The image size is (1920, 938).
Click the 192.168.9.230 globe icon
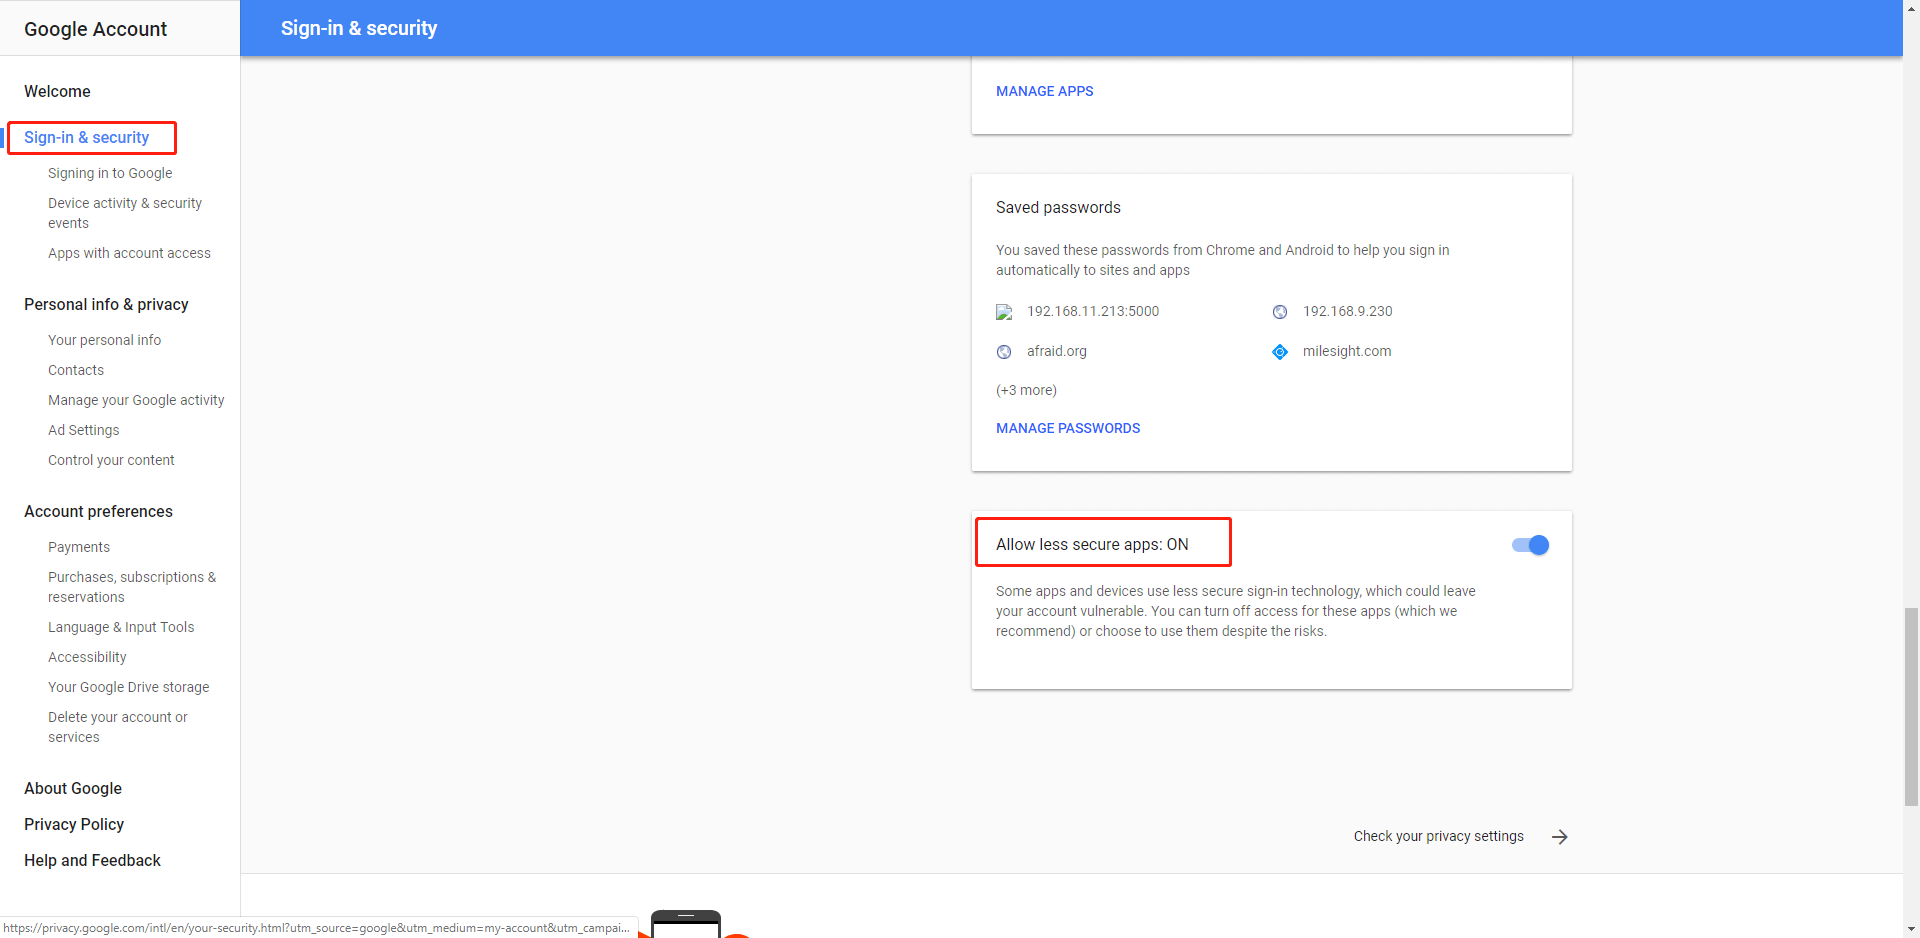click(x=1280, y=312)
